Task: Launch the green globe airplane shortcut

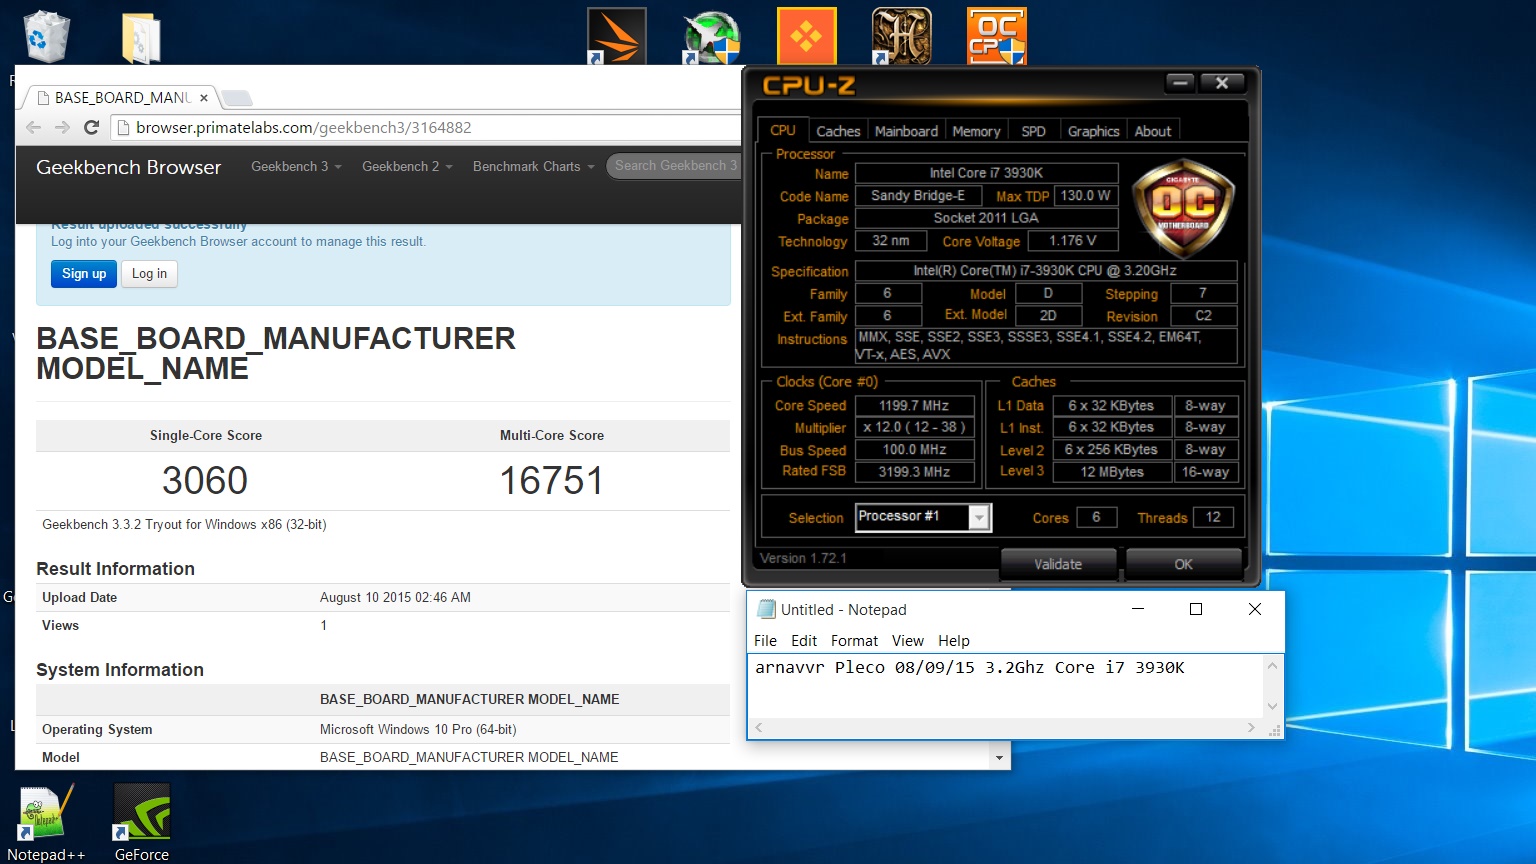Action: 711,38
